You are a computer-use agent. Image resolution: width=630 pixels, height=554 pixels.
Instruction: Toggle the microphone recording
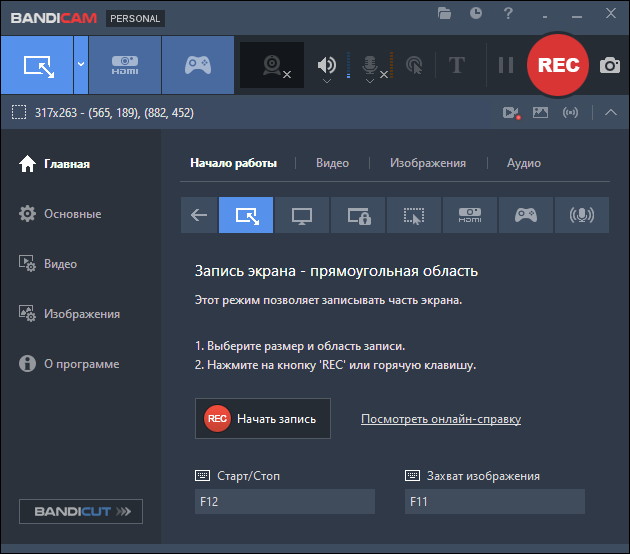click(370, 65)
